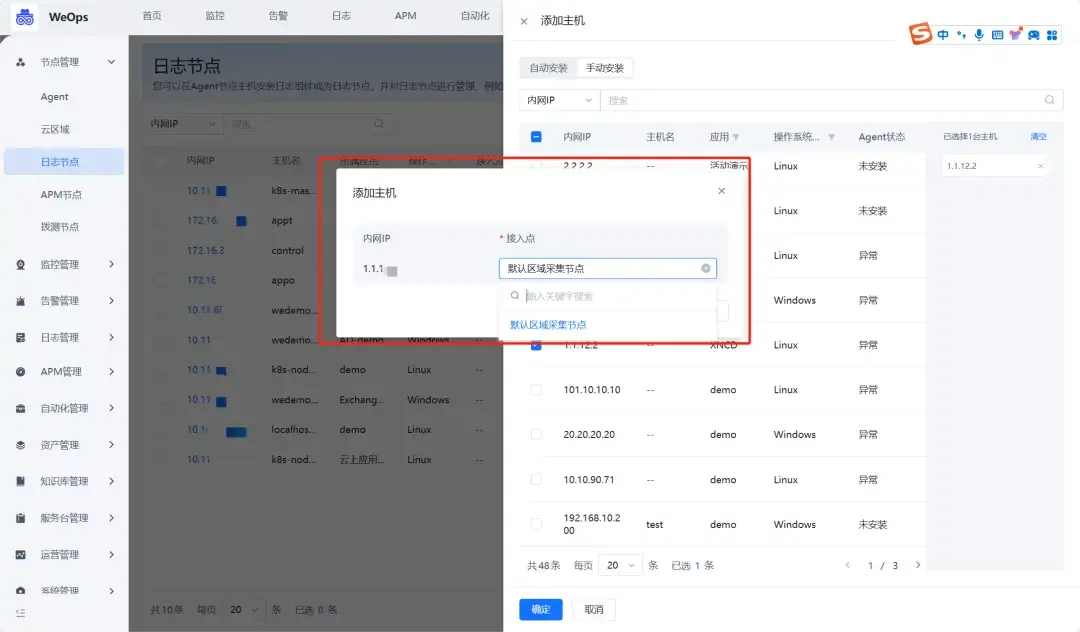
Task: Select APM节点 in the sidebar
Action: (x=61, y=195)
